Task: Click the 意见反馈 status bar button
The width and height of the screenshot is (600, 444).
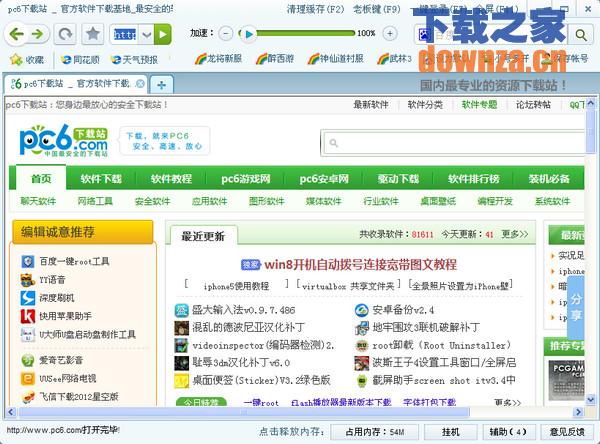Action: pos(567,432)
